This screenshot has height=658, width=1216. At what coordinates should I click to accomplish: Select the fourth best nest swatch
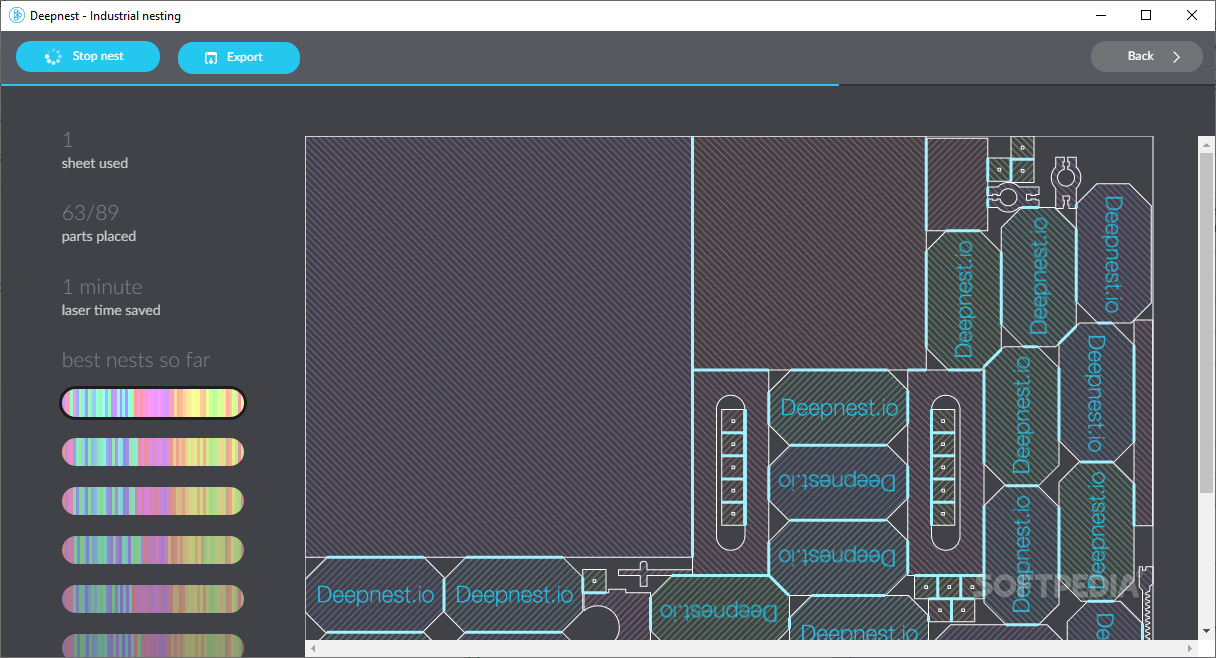[153, 550]
